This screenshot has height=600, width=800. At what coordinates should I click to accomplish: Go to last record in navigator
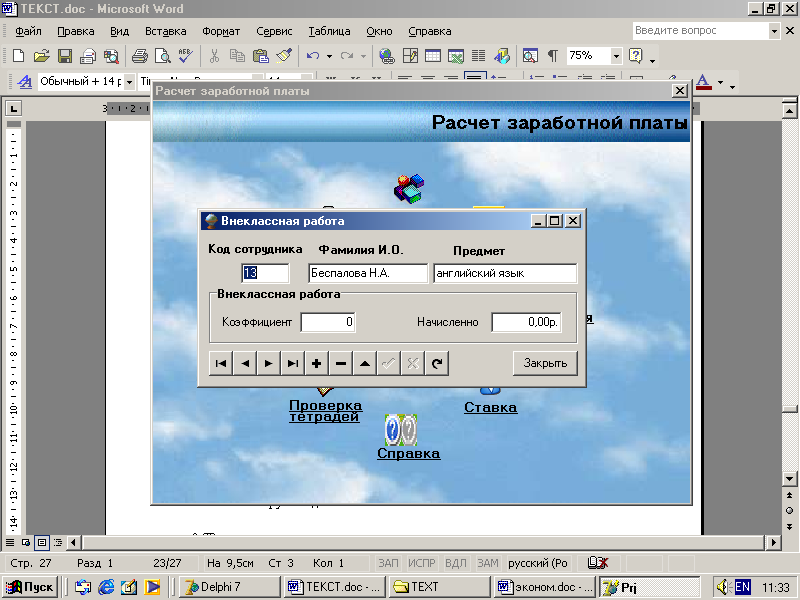click(293, 363)
